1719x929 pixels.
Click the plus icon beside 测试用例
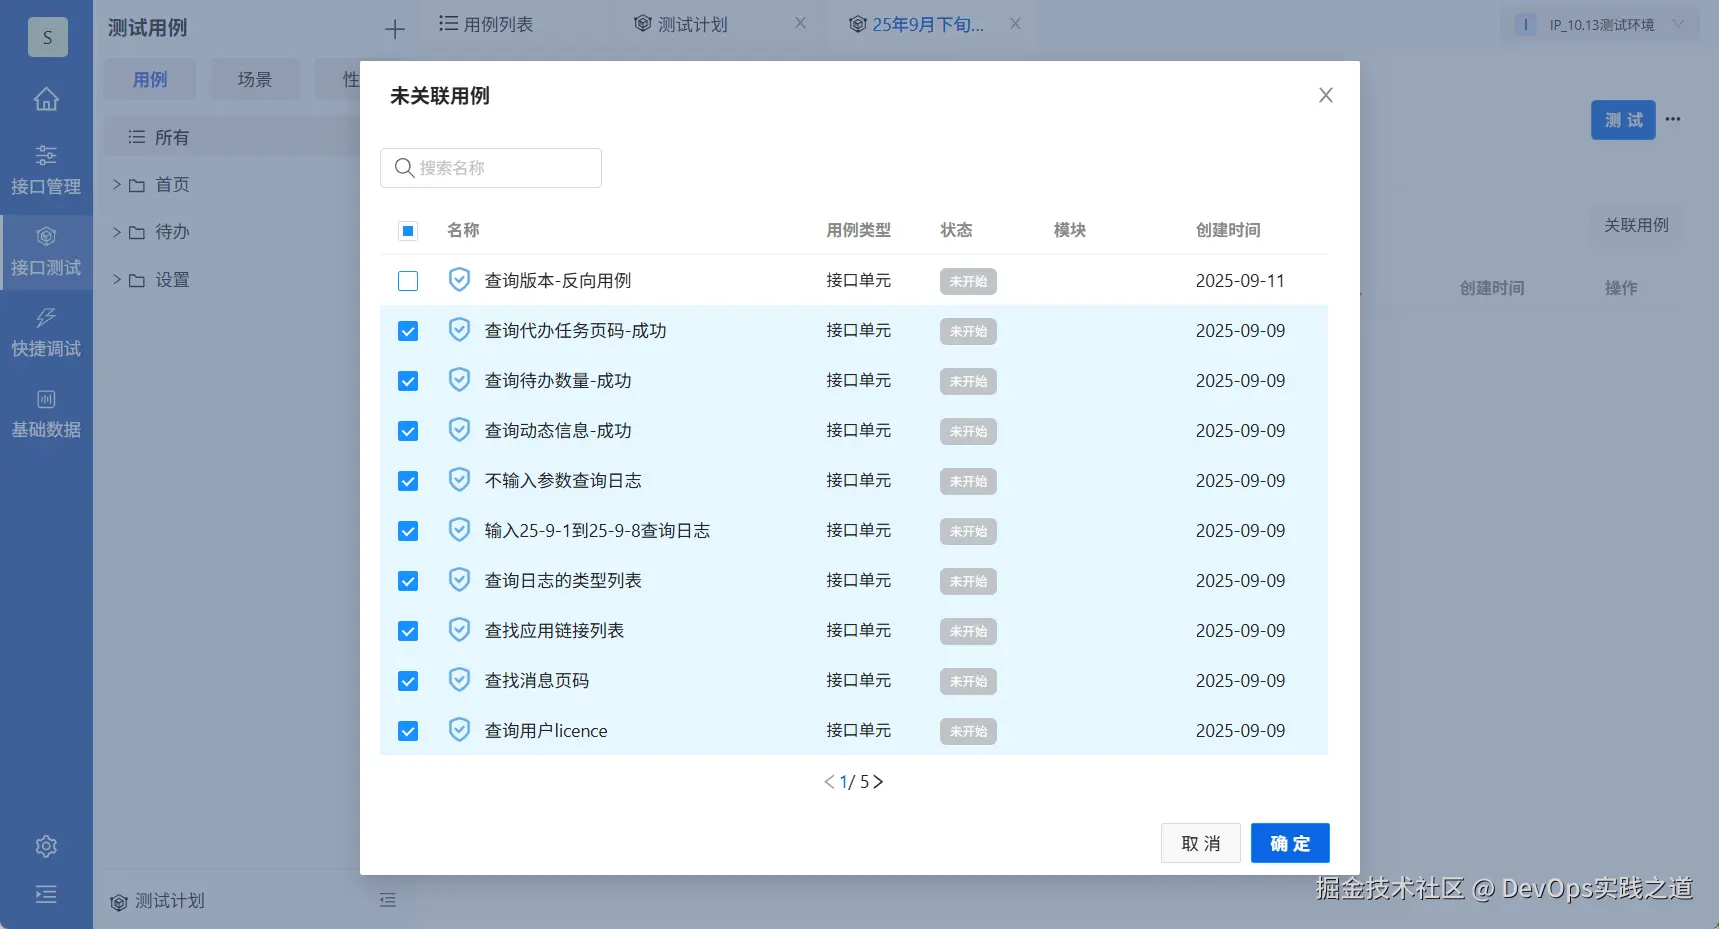tap(395, 29)
